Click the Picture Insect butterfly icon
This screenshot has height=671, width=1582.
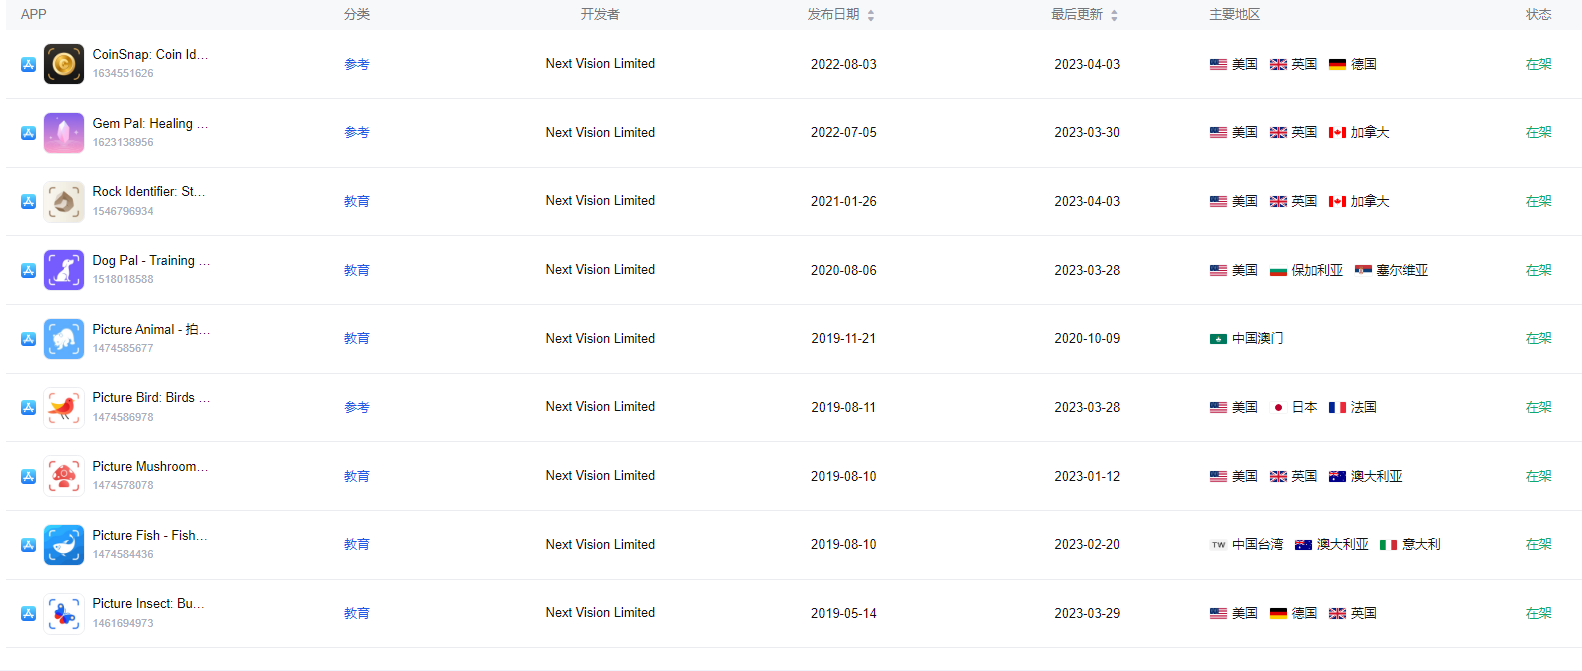pyautogui.click(x=64, y=613)
